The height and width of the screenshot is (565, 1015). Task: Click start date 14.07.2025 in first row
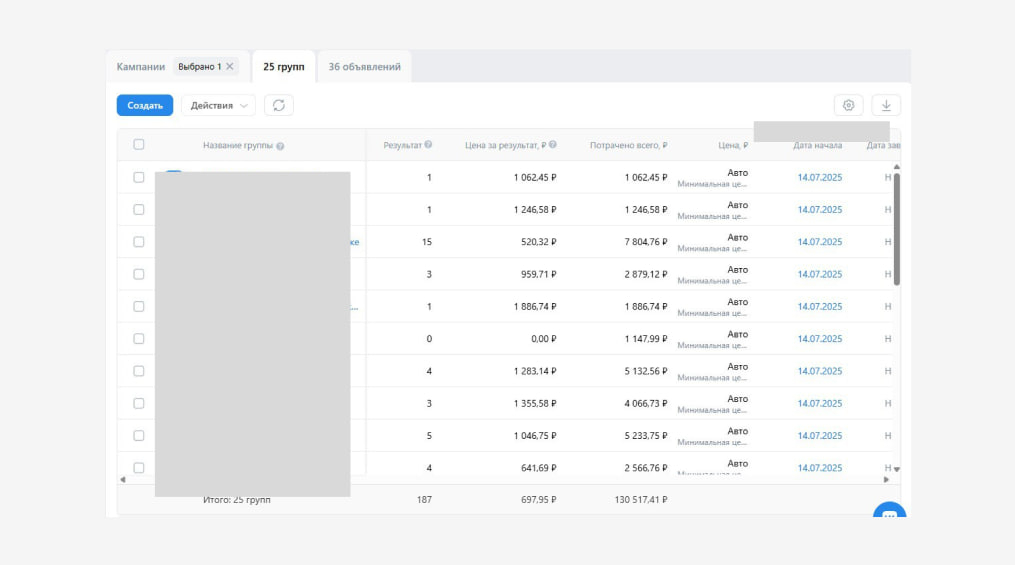[819, 177]
